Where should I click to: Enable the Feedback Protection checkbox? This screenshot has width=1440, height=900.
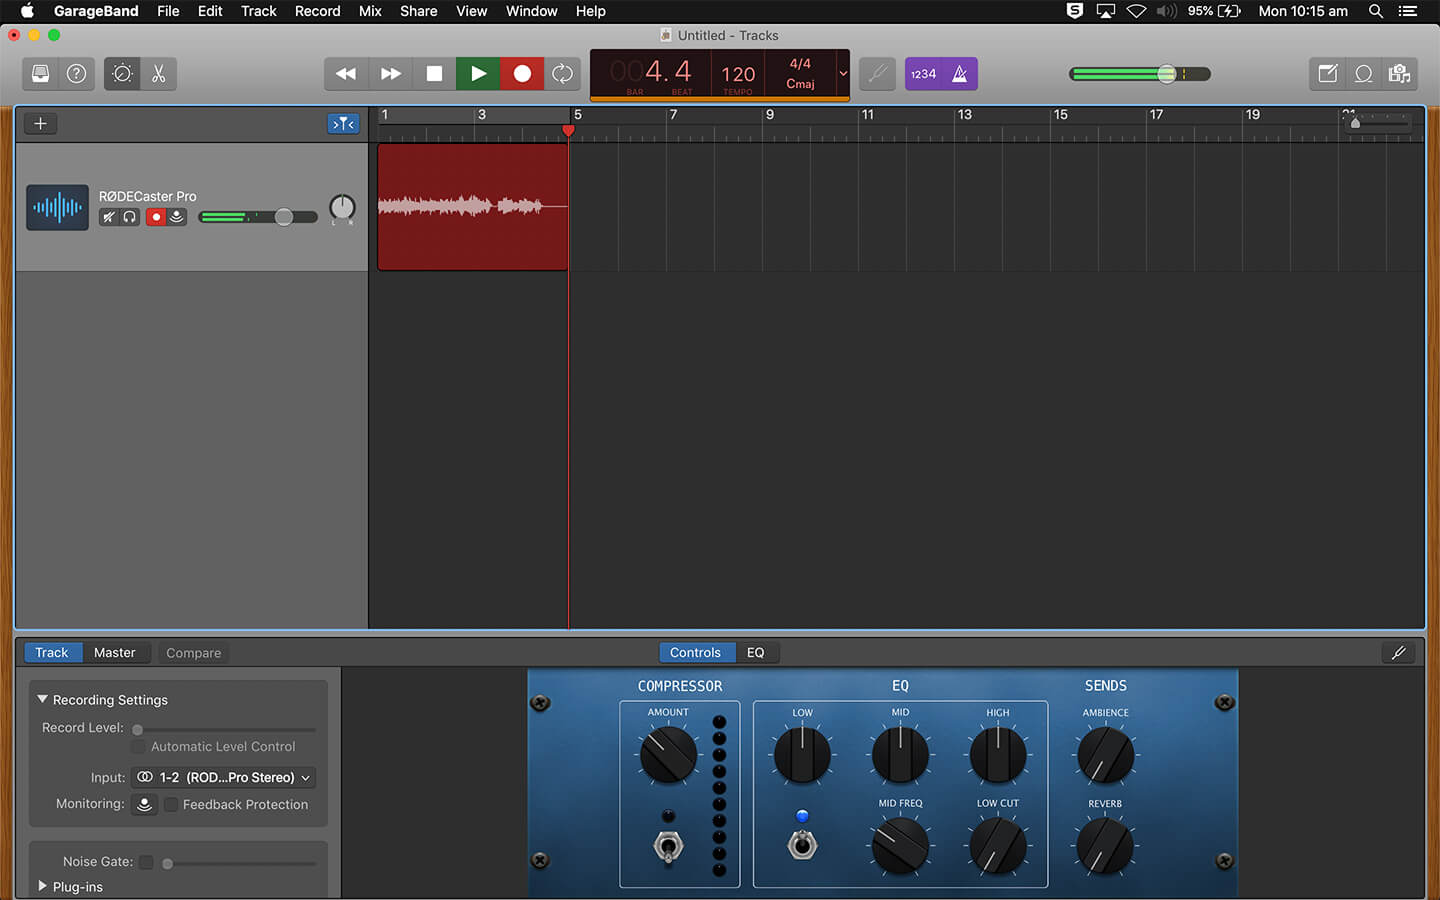171,805
